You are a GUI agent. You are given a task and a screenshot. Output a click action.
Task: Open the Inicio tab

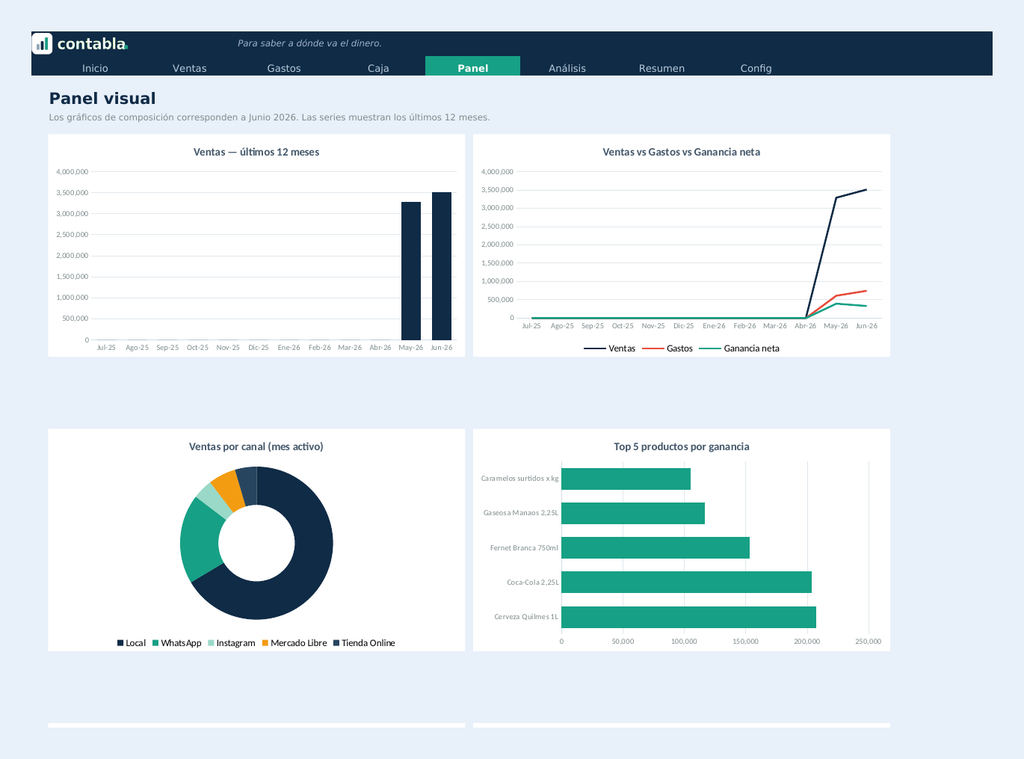[95, 68]
